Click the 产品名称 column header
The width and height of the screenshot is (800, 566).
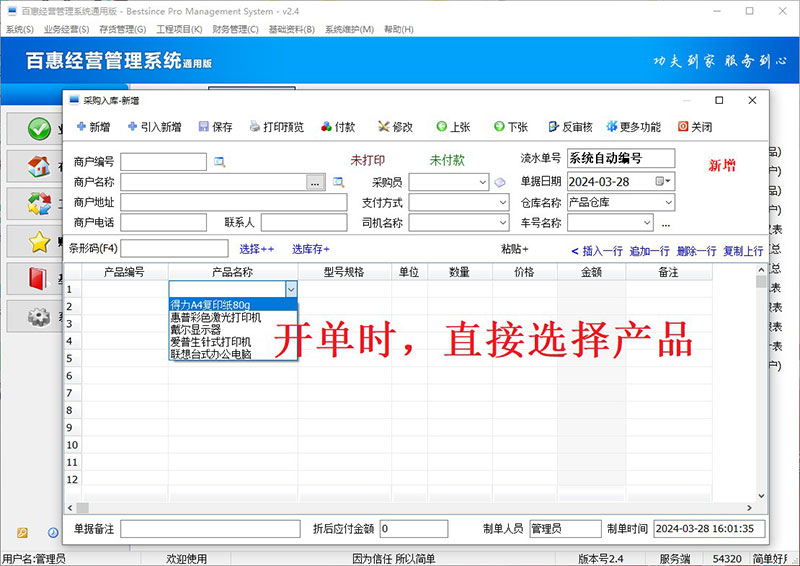pyautogui.click(x=233, y=272)
